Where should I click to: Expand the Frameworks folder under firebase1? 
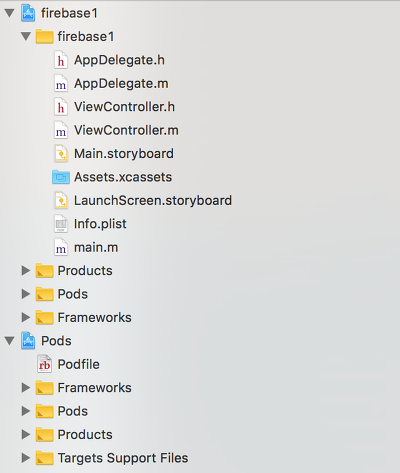[26, 317]
